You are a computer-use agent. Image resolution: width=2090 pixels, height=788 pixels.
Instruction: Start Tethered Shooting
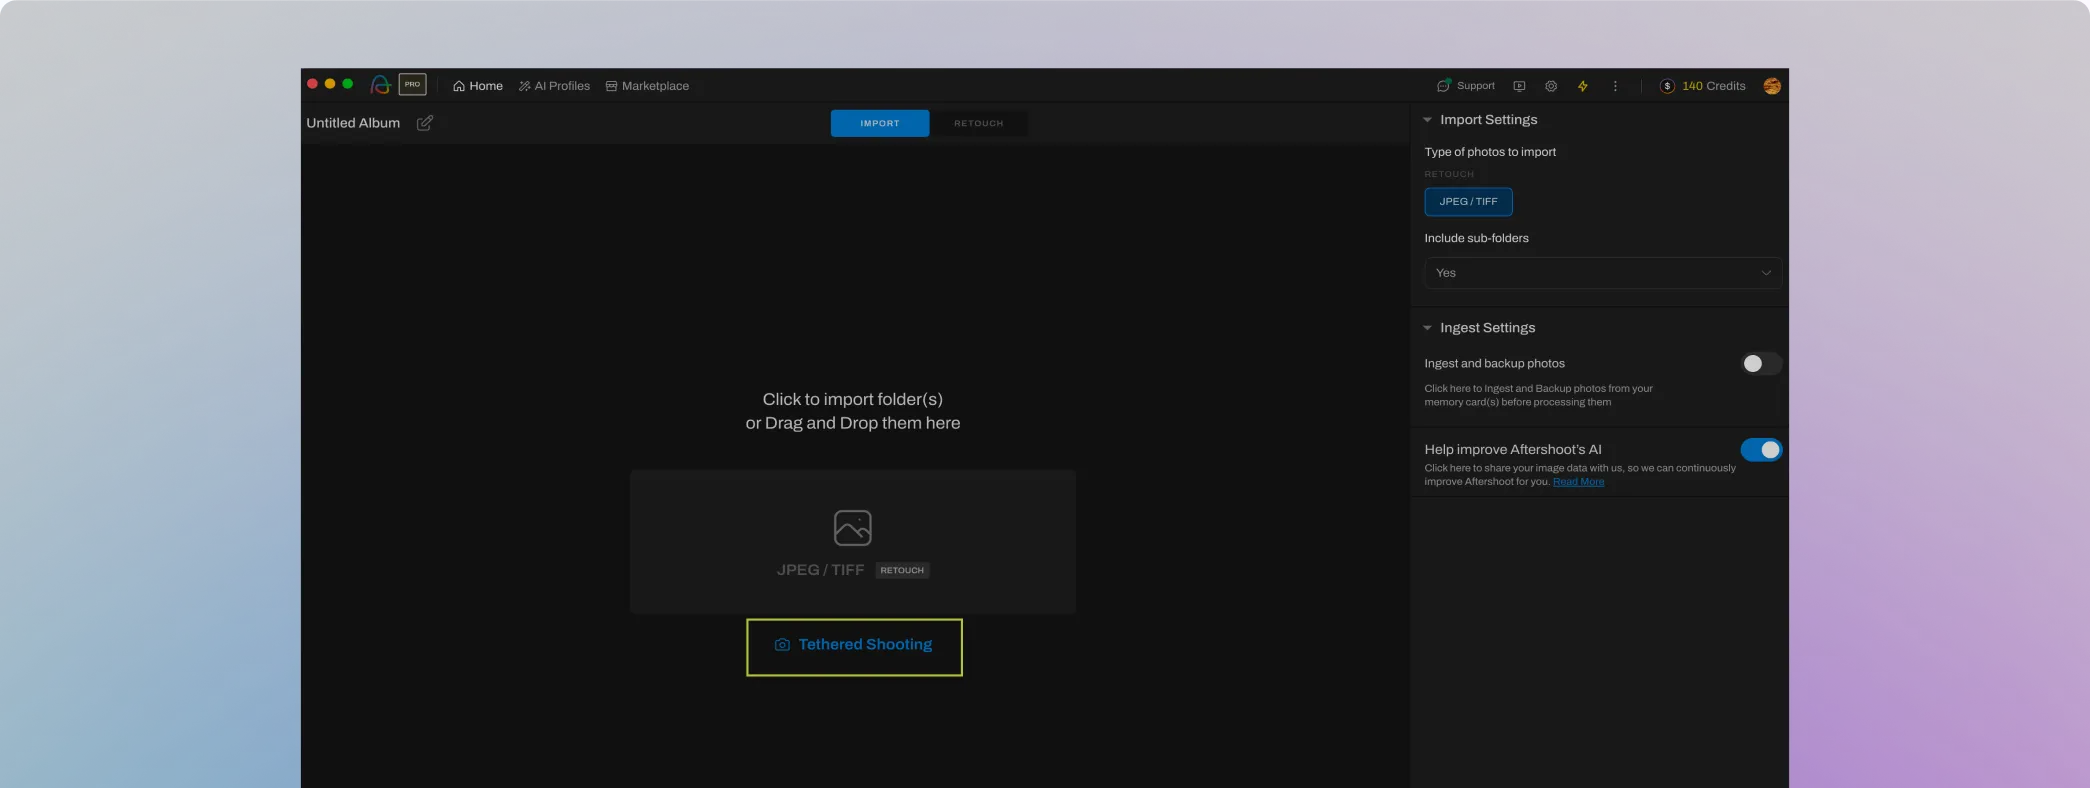pyautogui.click(x=854, y=646)
